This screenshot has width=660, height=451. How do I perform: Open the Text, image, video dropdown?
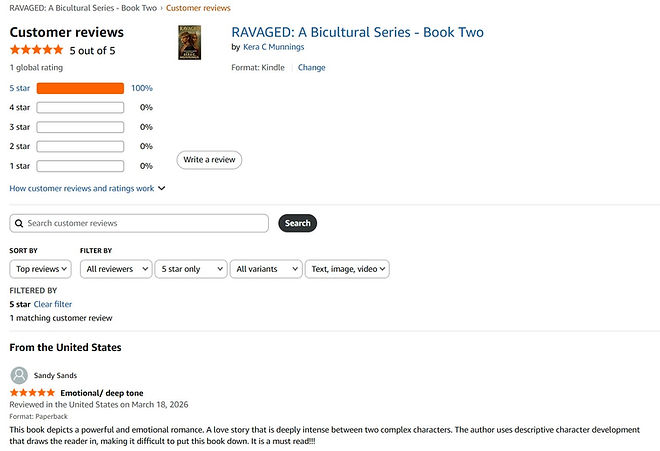[x=347, y=269]
